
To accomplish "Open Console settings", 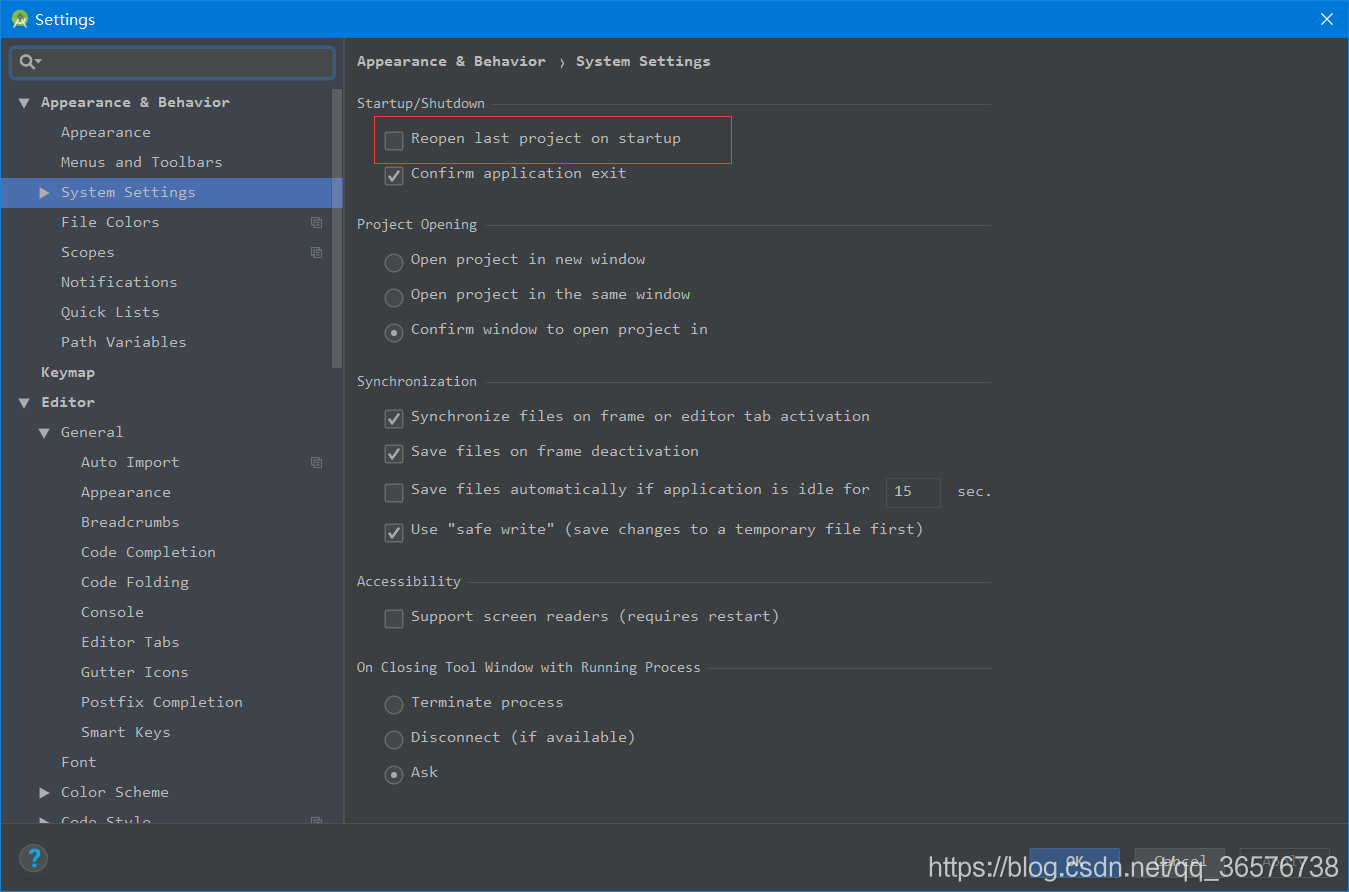I will click(112, 612).
